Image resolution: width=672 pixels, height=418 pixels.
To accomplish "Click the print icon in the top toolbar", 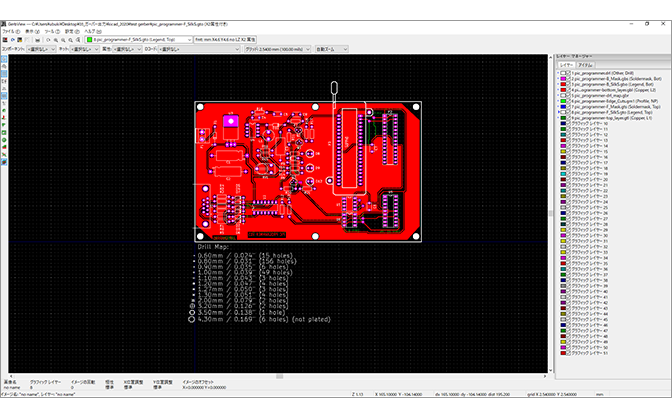I will 39,39.
